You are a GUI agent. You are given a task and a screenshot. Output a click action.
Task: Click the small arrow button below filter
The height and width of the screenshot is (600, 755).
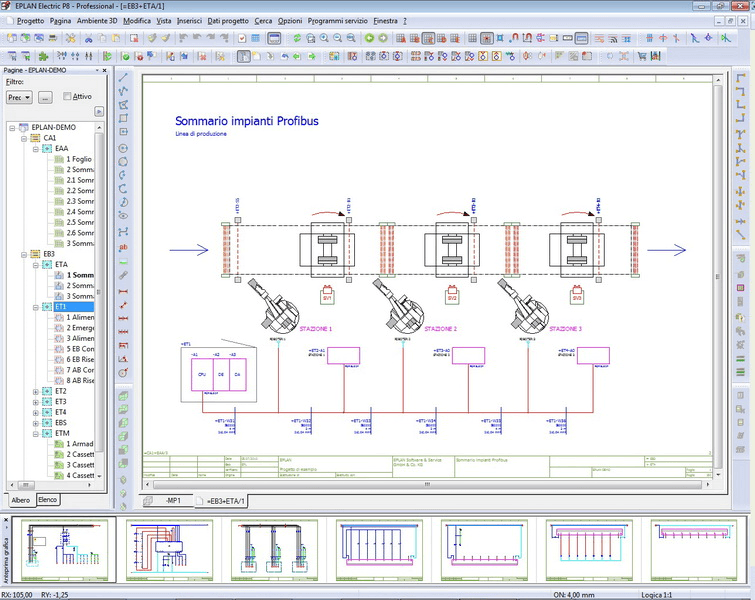tap(99, 112)
